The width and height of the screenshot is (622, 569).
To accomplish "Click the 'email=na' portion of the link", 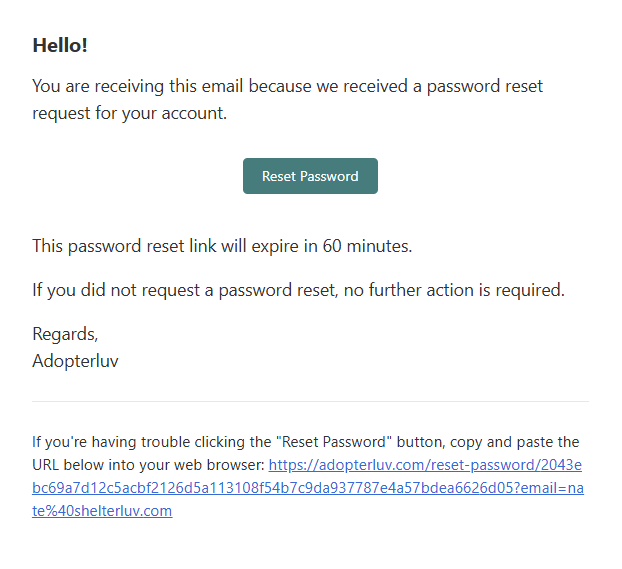I will (x=557, y=488).
